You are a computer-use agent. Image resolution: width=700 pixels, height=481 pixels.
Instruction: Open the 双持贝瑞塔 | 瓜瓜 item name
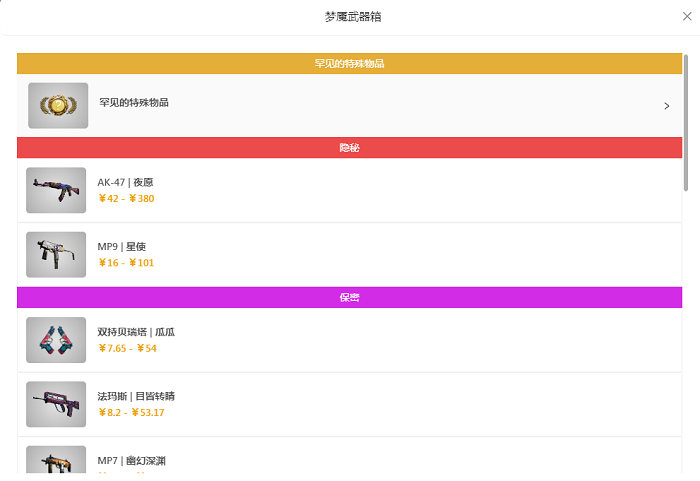click(x=136, y=332)
